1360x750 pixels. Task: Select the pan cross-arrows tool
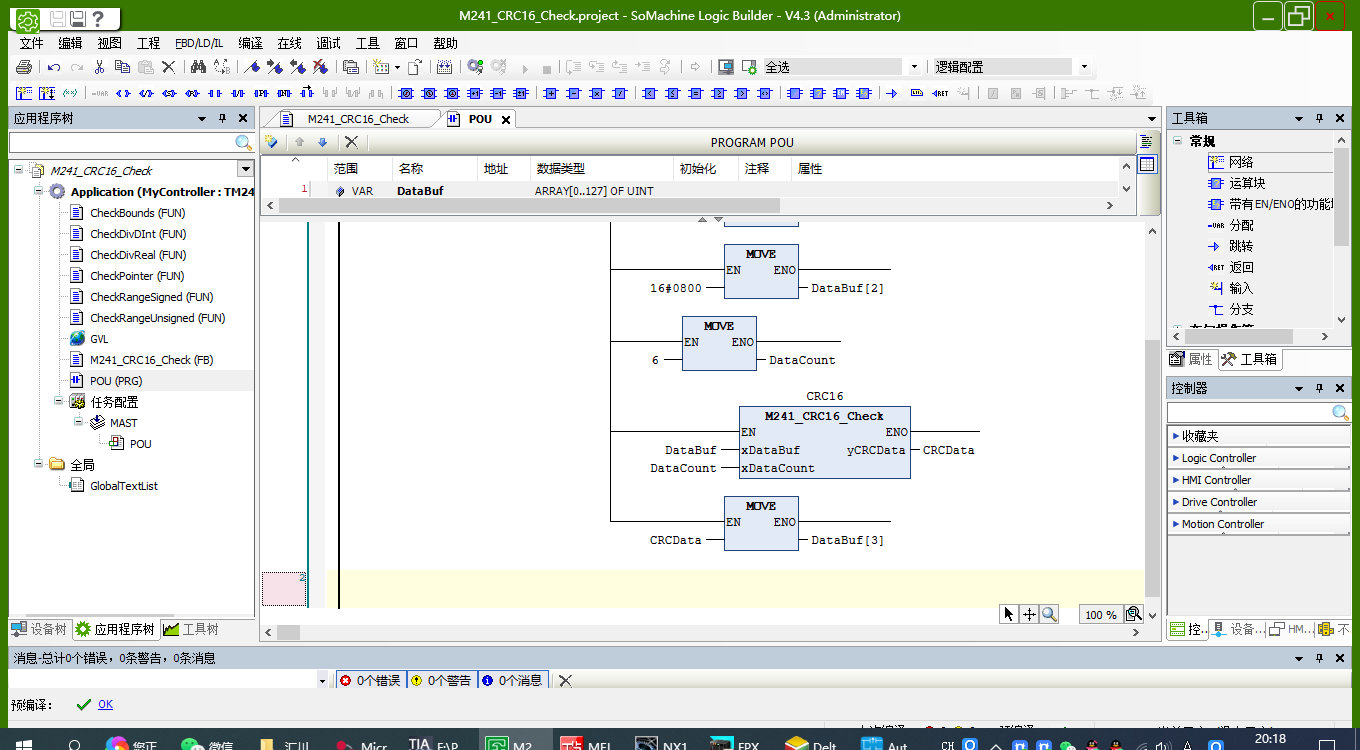pyautogui.click(x=1029, y=614)
